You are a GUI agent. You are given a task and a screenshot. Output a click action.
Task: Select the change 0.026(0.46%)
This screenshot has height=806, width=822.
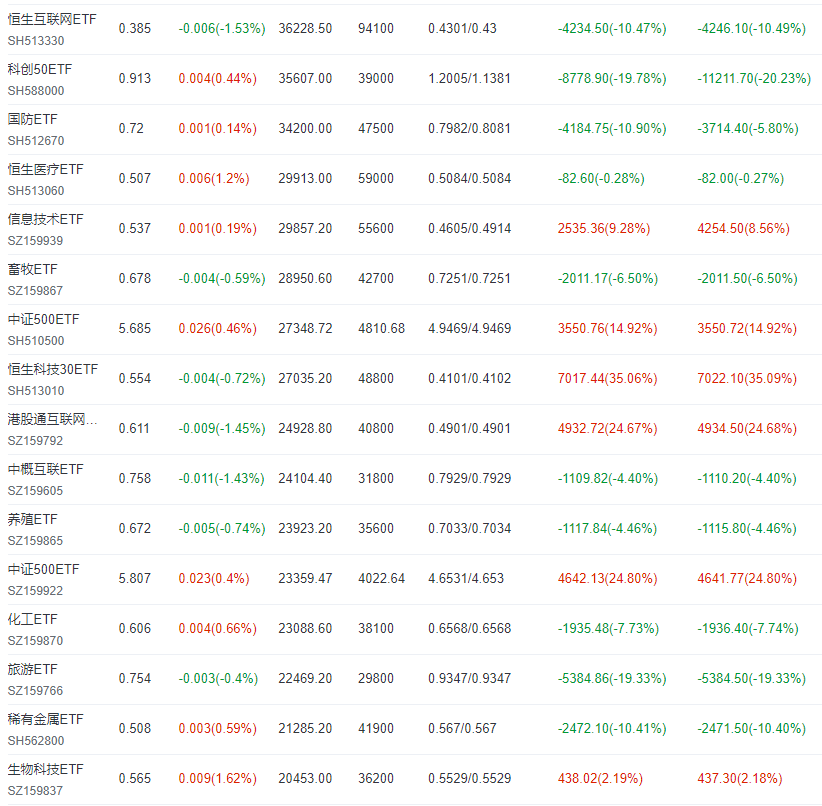[218, 329]
